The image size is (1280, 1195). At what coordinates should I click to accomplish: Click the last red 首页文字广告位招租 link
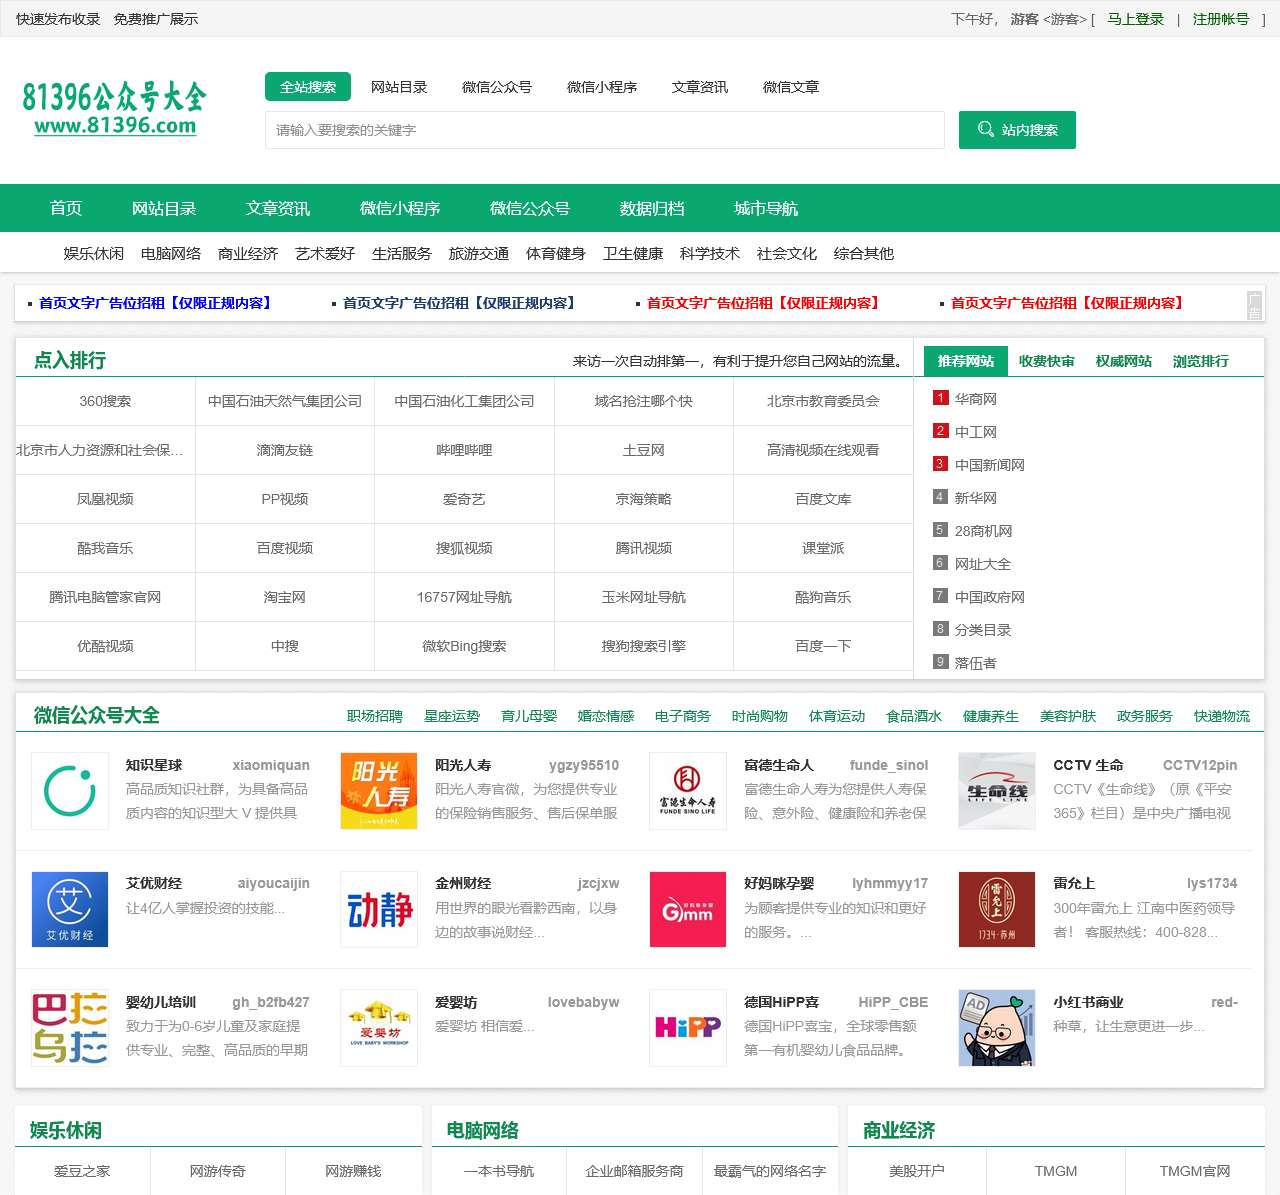[1067, 303]
